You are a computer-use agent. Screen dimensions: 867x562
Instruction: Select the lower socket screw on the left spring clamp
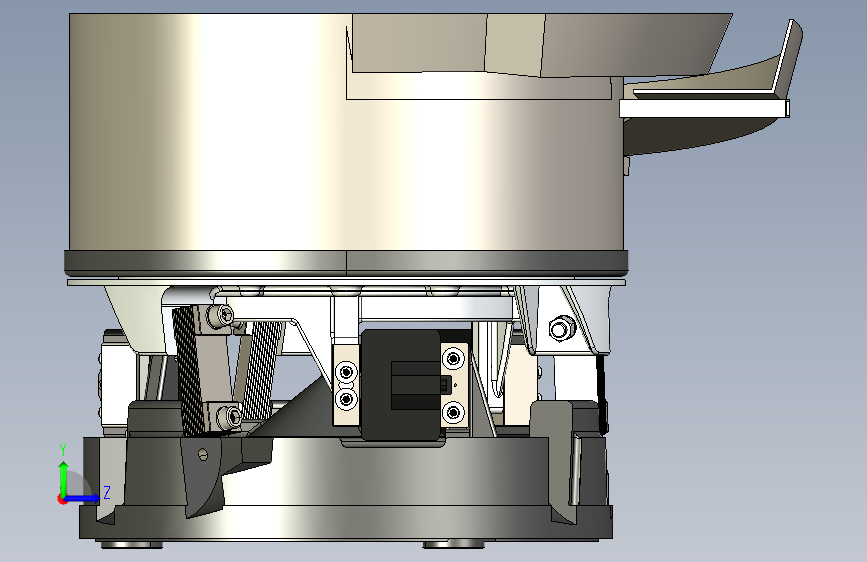pos(229,416)
